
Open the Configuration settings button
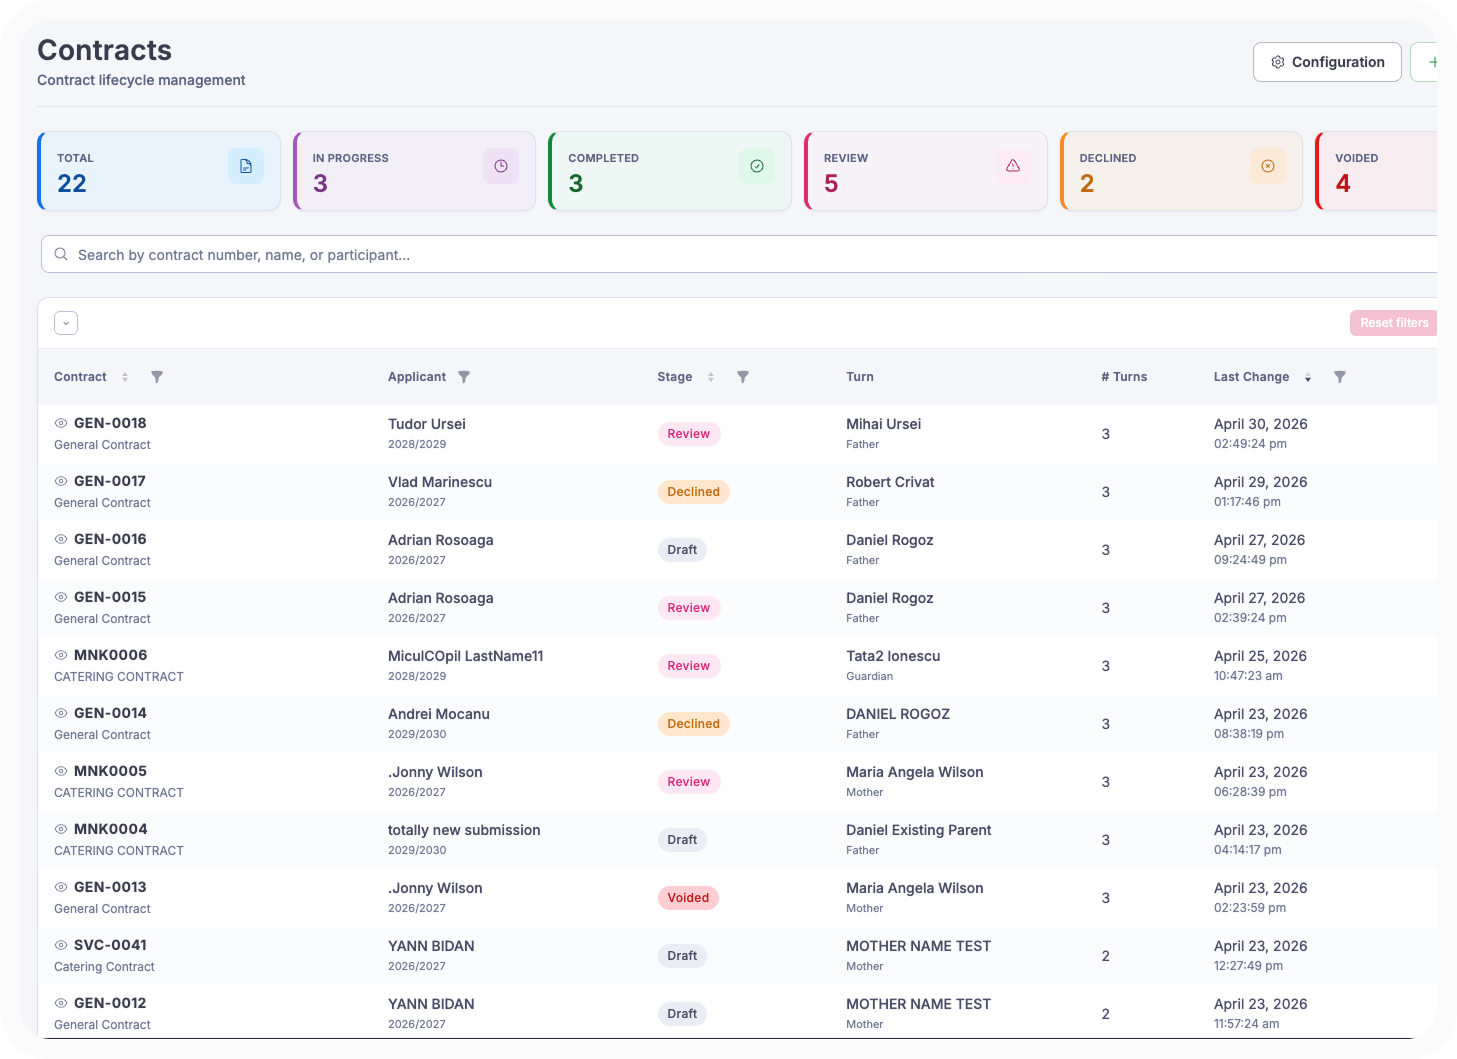click(1327, 62)
